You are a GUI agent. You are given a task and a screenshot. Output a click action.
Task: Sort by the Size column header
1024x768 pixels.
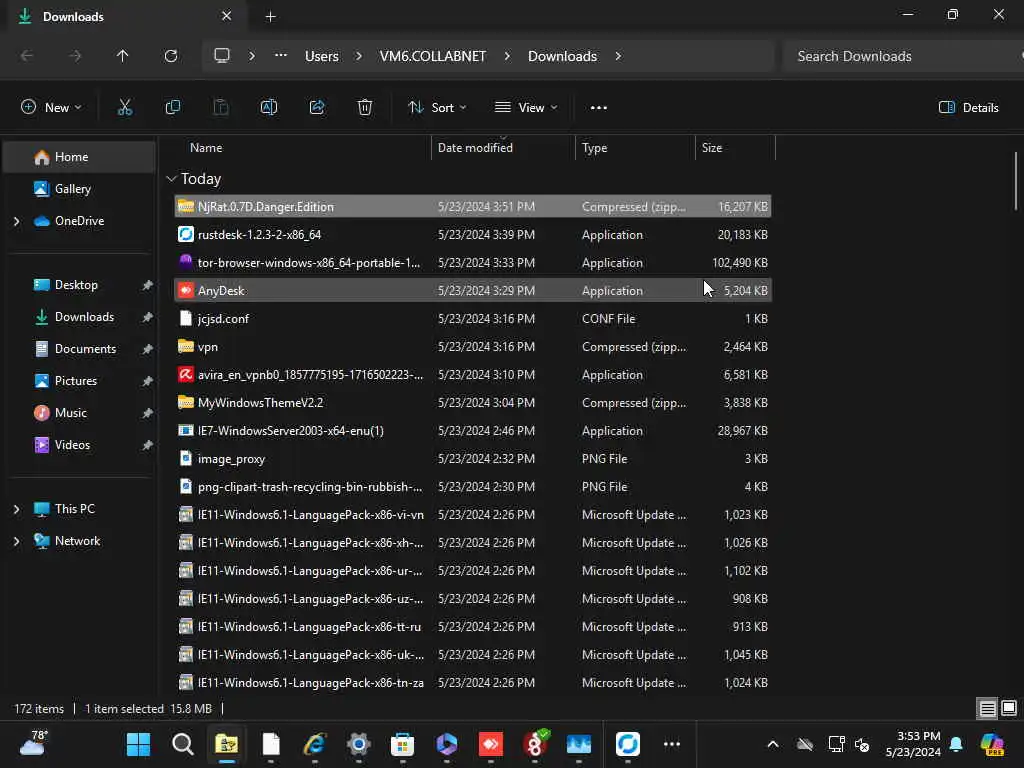(x=735, y=148)
